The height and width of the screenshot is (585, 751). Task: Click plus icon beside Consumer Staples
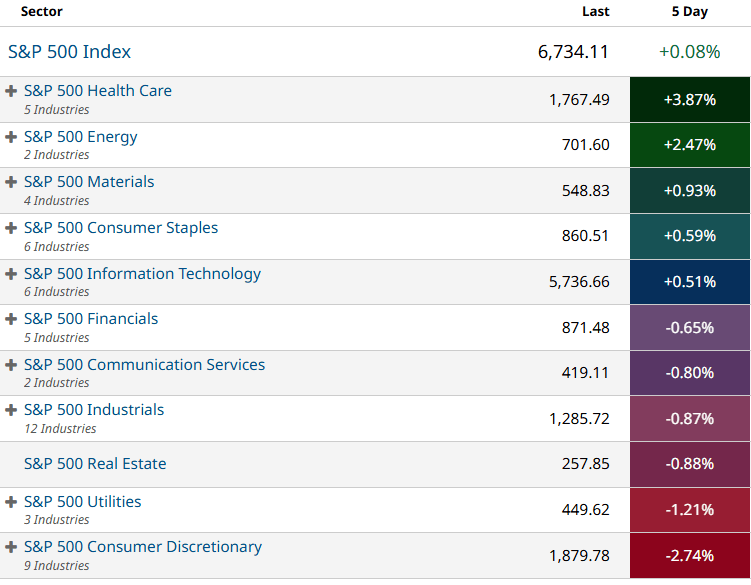pos(11,228)
